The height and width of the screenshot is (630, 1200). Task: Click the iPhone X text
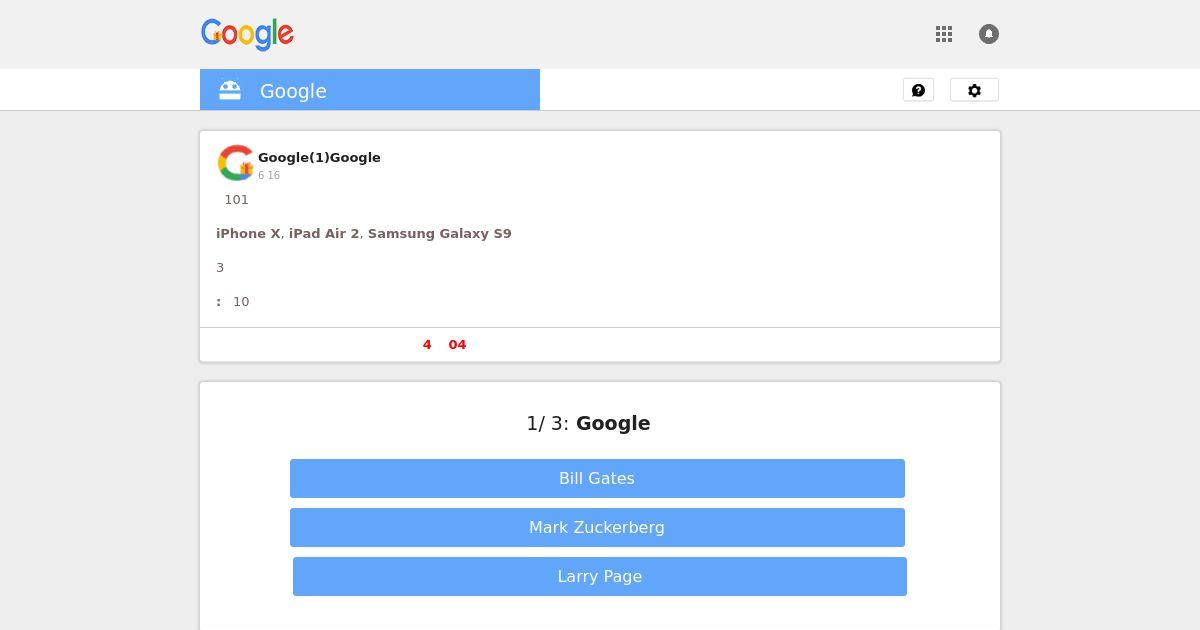pyautogui.click(x=248, y=233)
